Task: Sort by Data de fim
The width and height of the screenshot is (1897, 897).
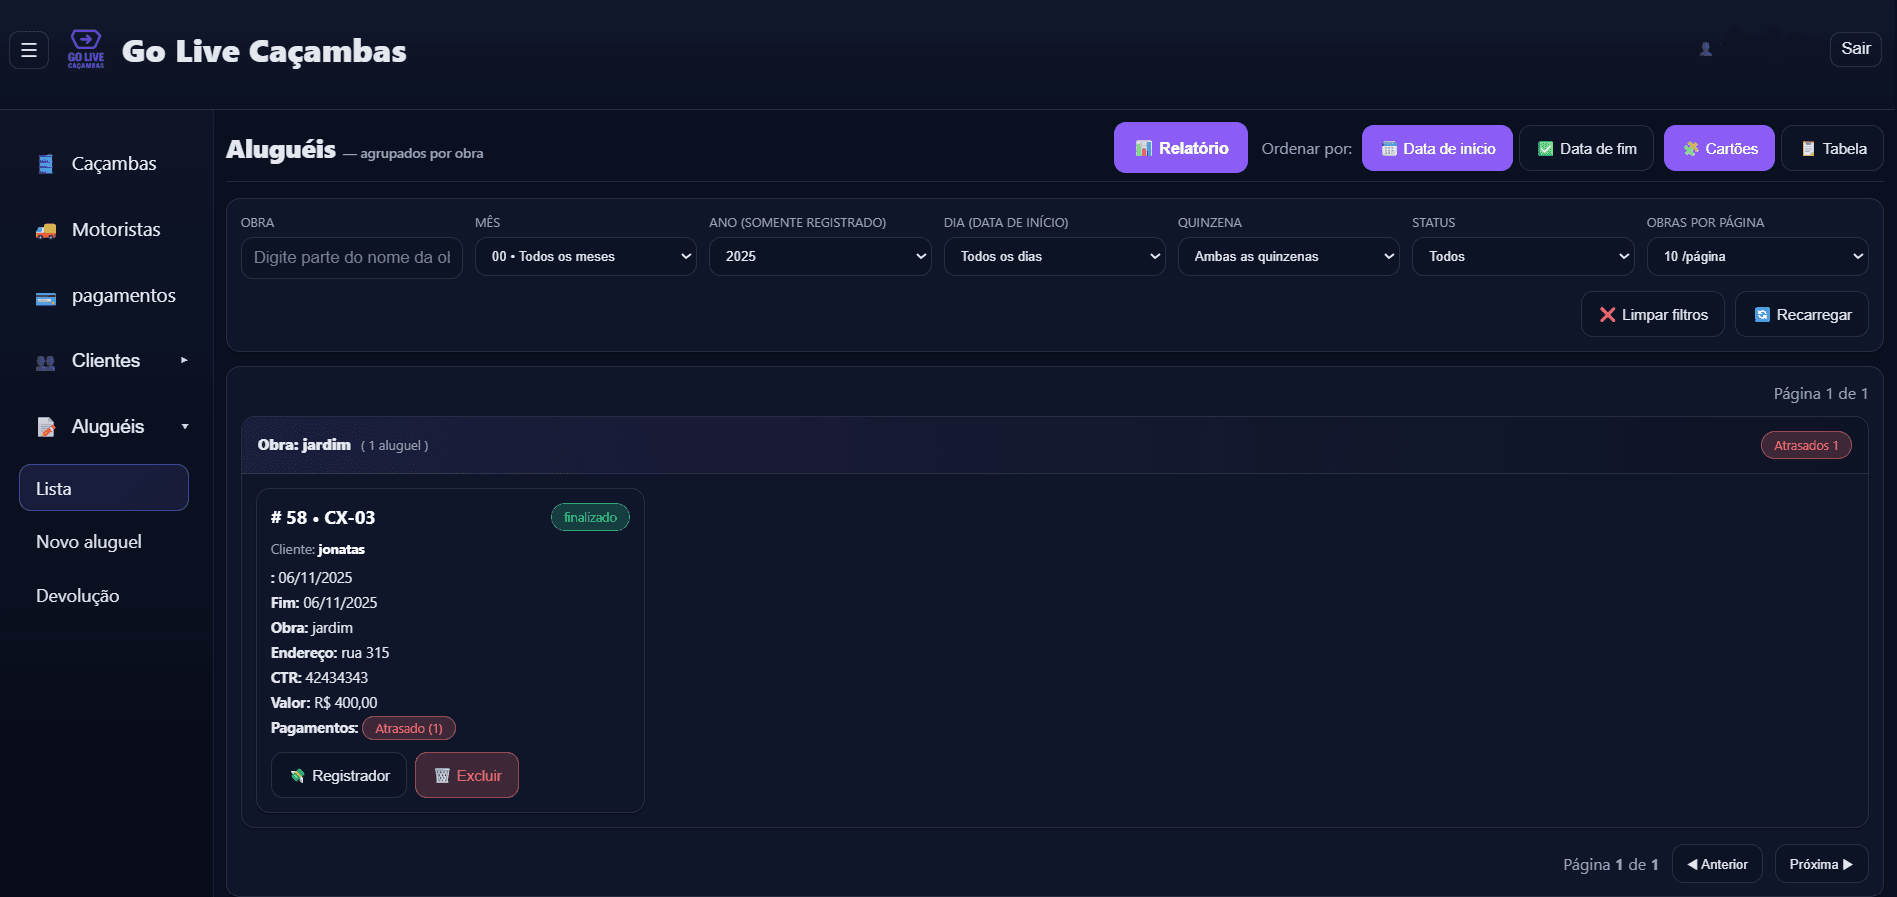Action: click(x=1586, y=148)
